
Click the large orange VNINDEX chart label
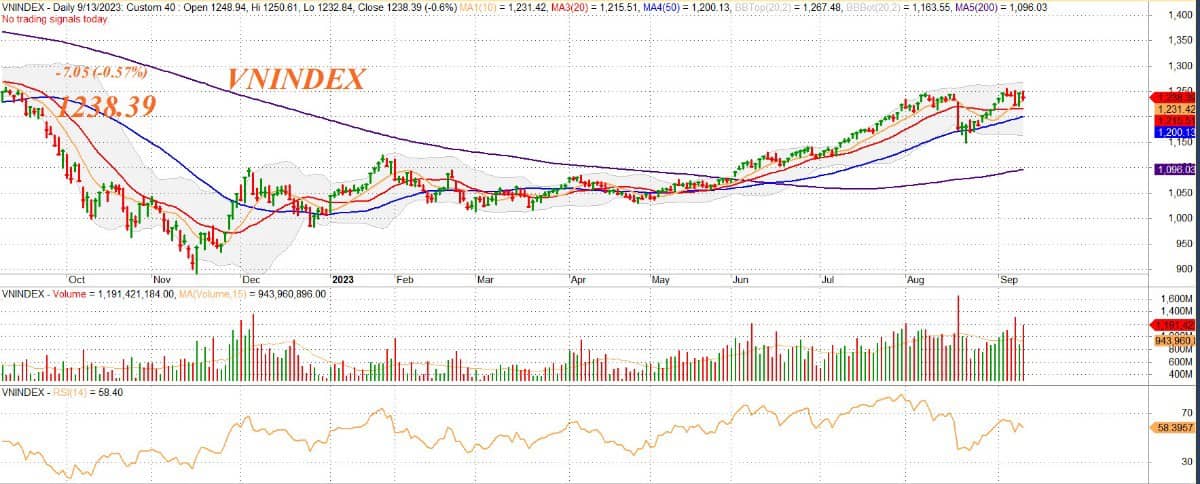pyautogui.click(x=297, y=79)
